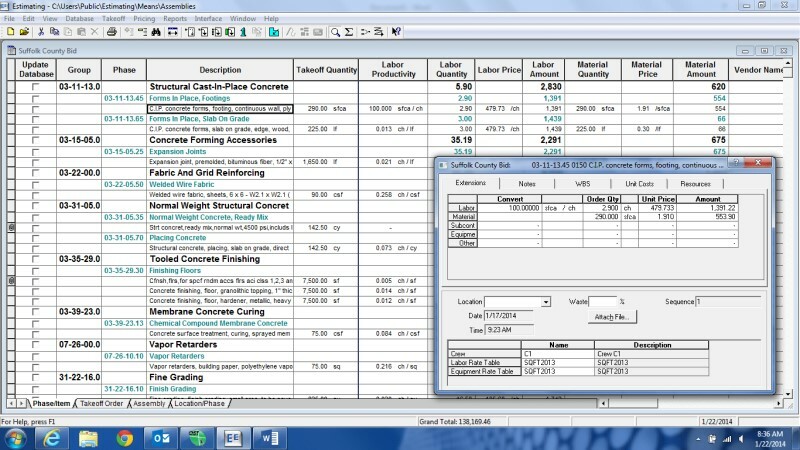
Task: Check Update Database box for Structural Cast-In-Place Concrete
Action: [36, 88]
